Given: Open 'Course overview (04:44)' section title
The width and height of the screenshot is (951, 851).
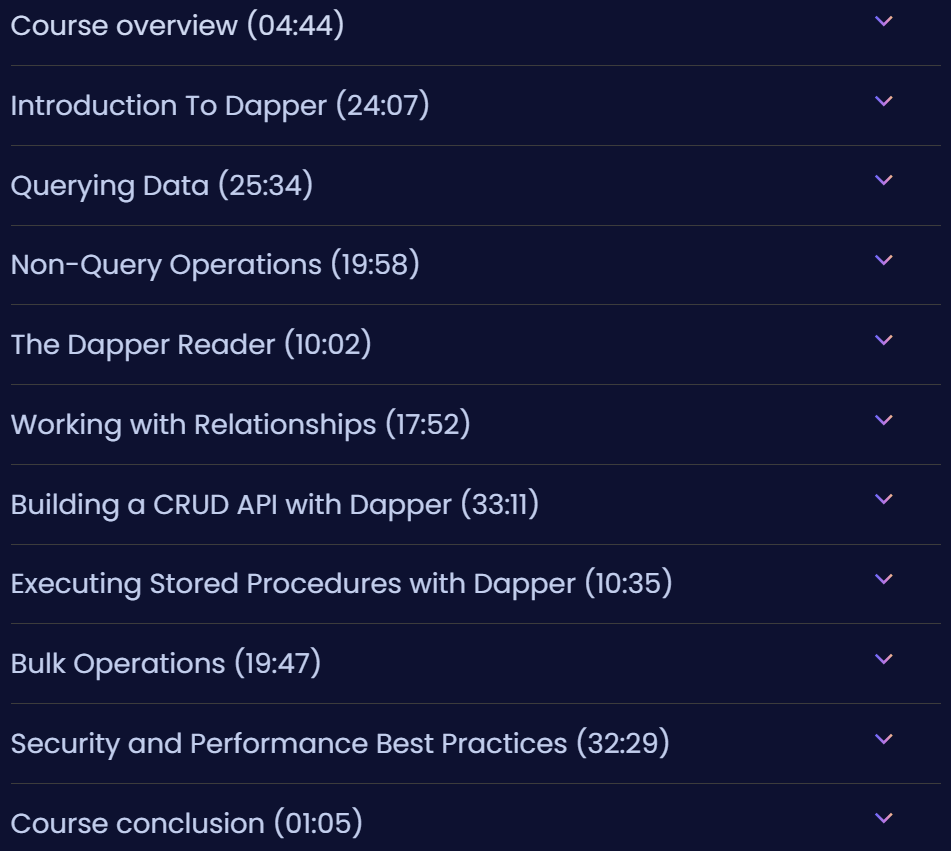Looking at the screenshot, I should (177, 26).
